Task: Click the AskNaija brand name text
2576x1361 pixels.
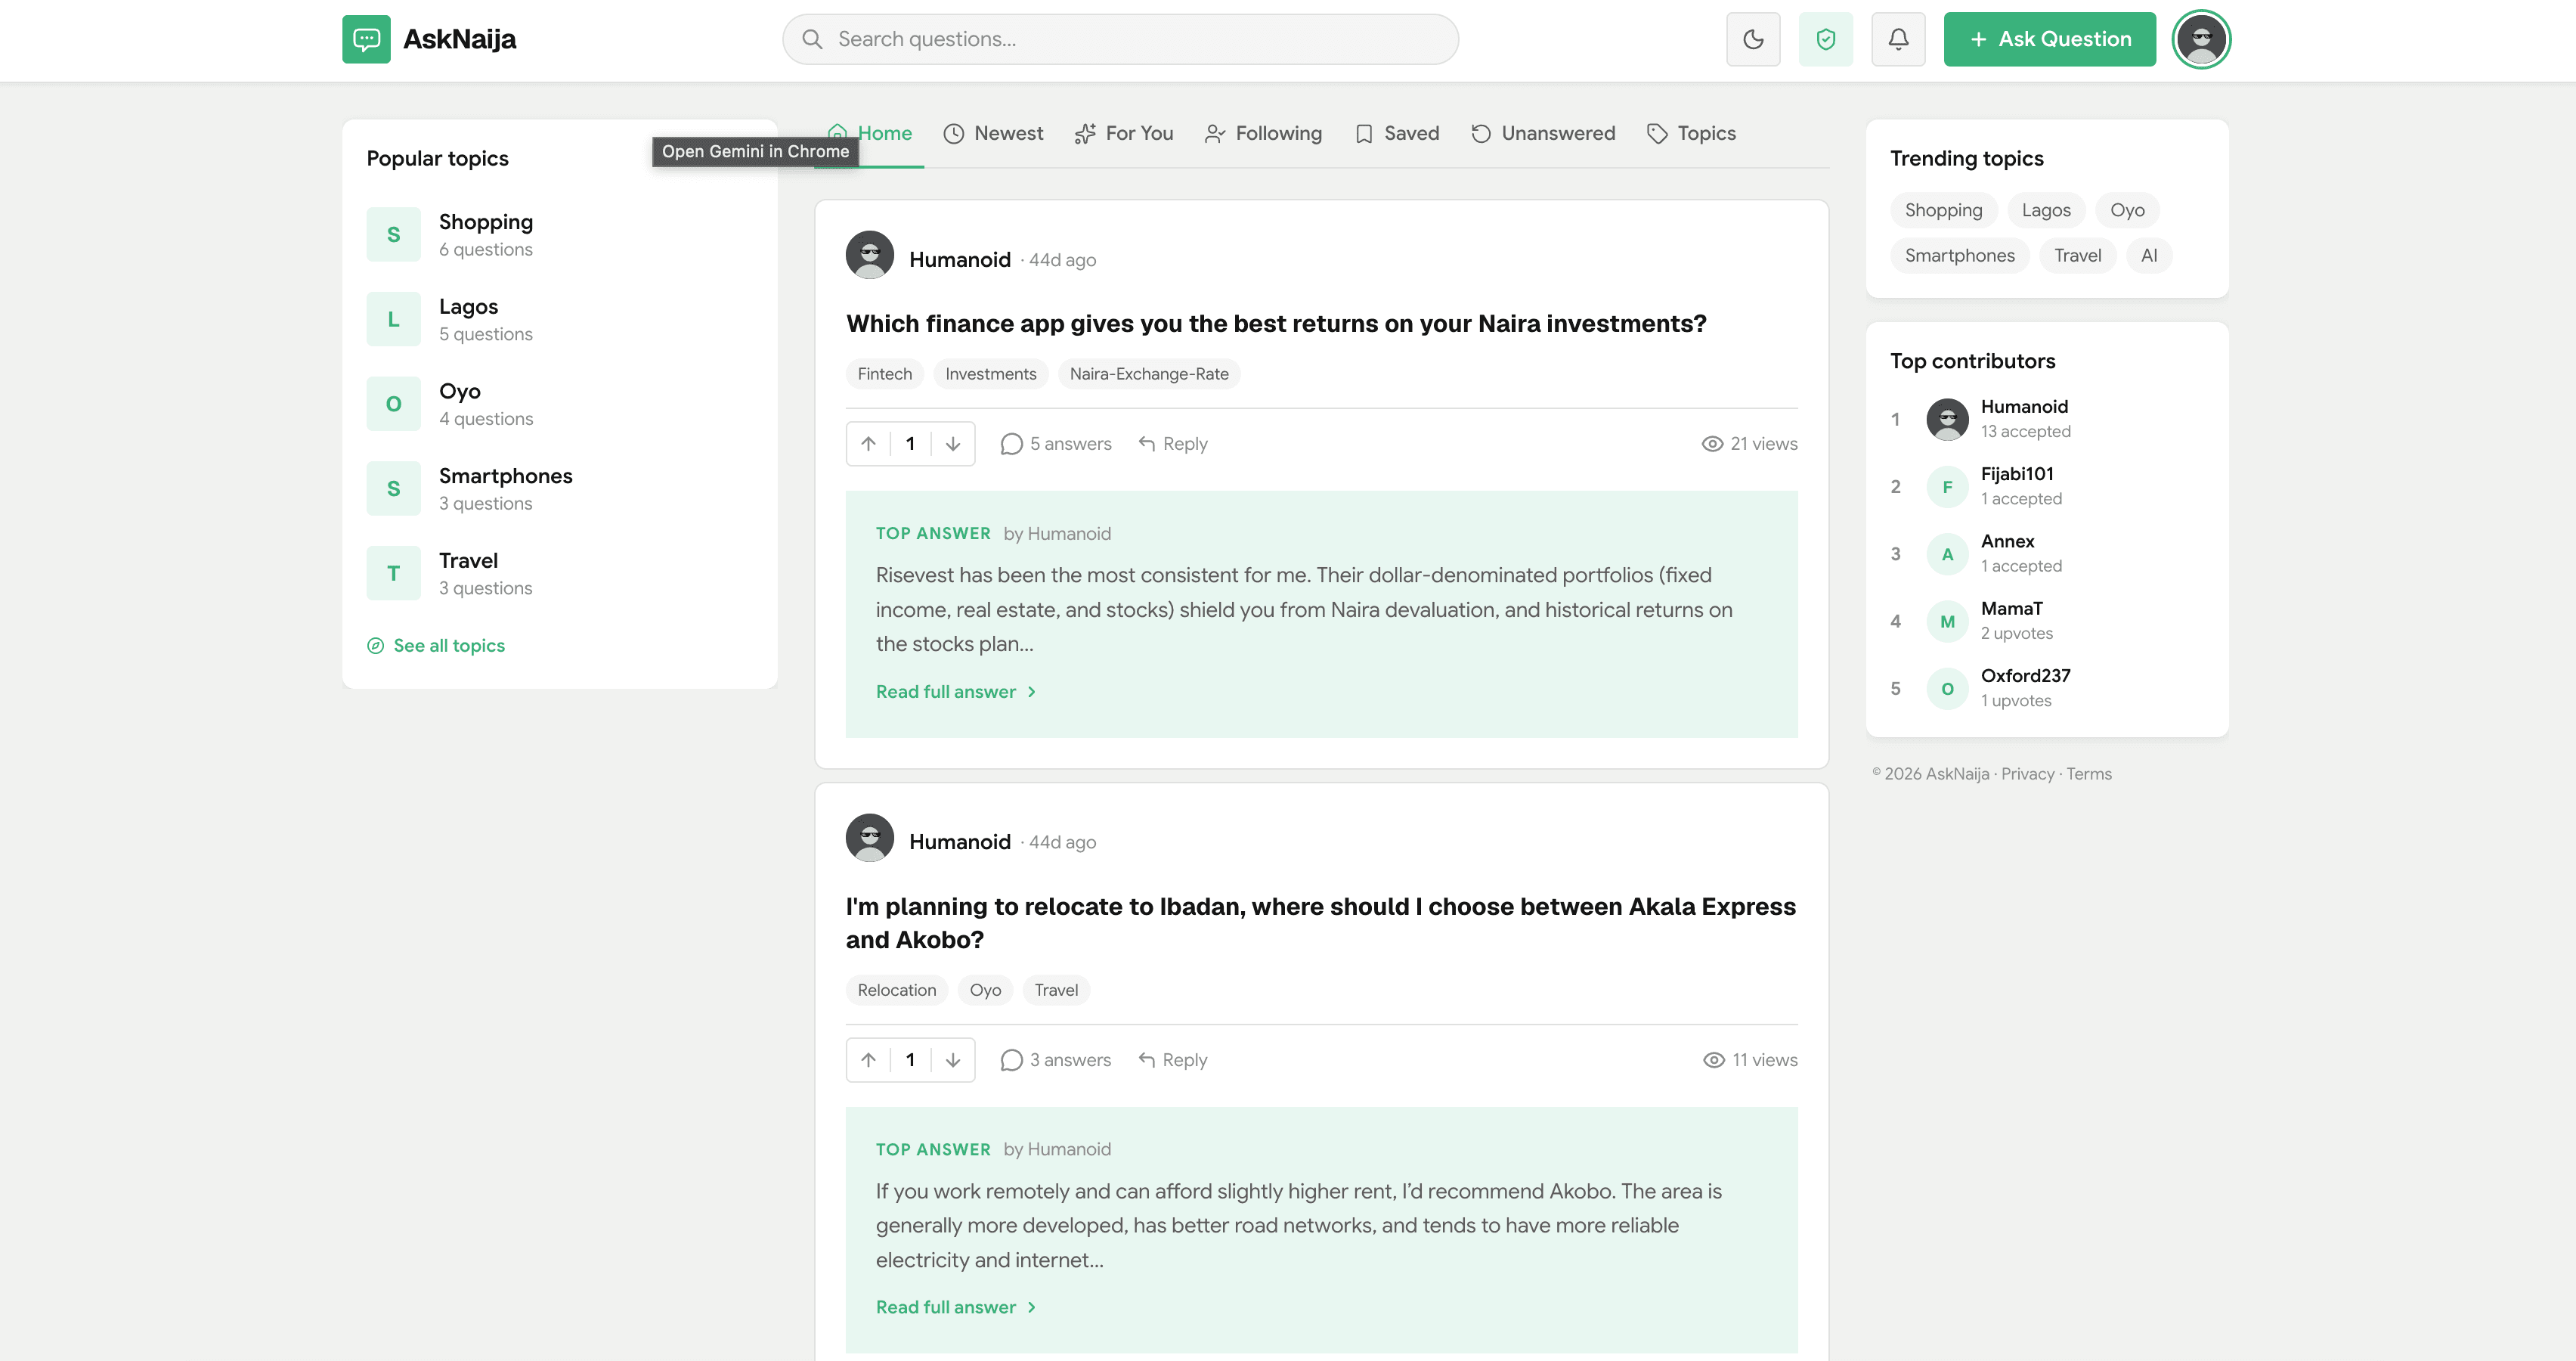Action: click(x=459, y=39)
